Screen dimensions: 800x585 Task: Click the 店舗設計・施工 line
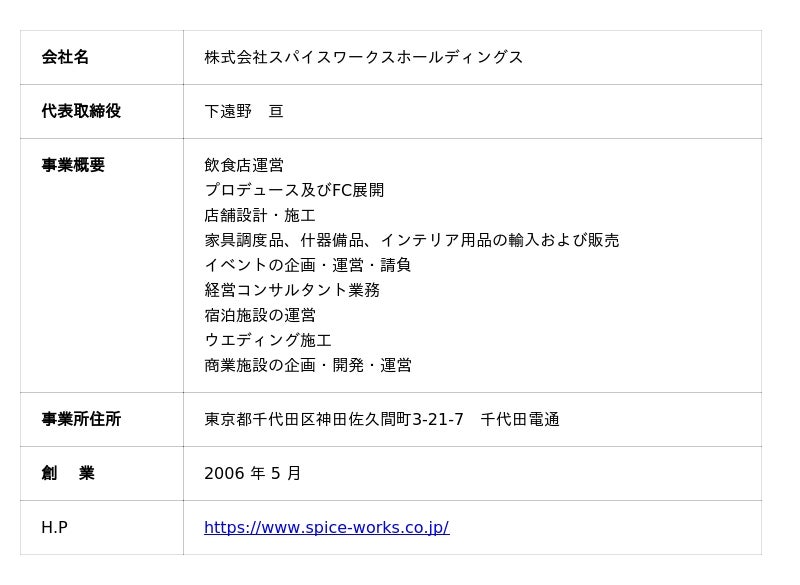click(x=260, y=215)
